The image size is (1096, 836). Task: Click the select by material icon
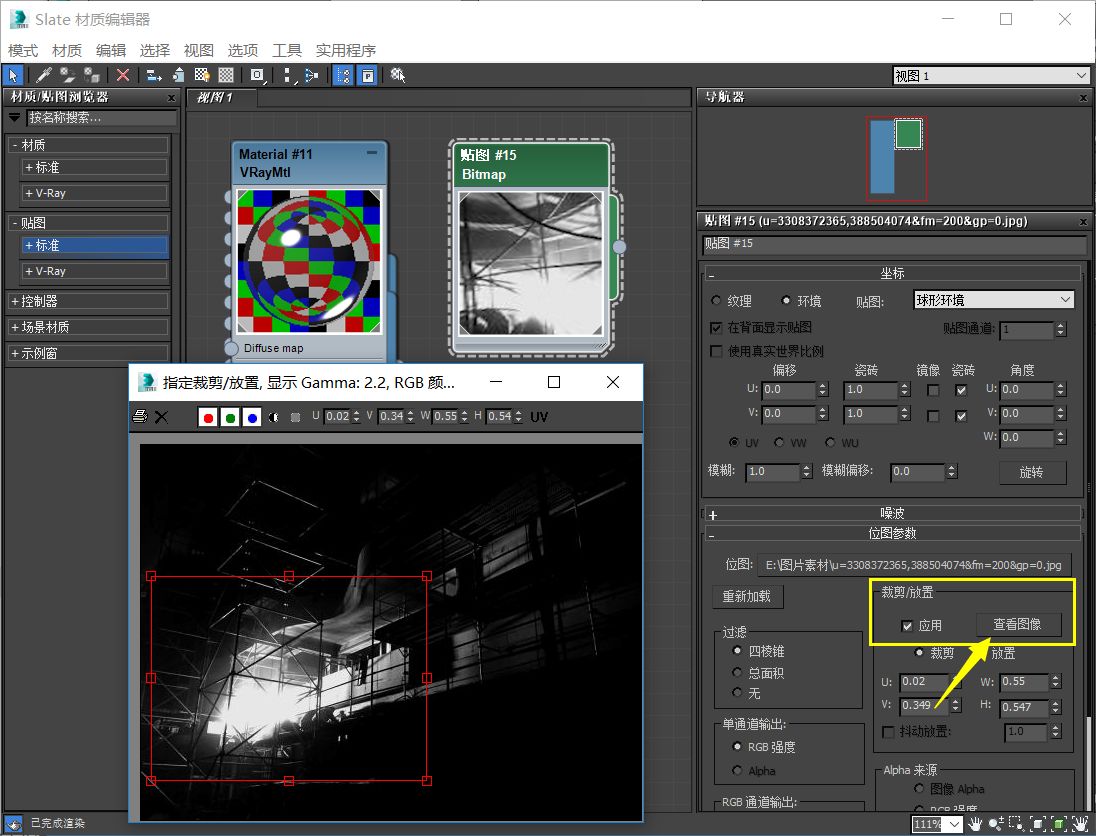point(398,75)
